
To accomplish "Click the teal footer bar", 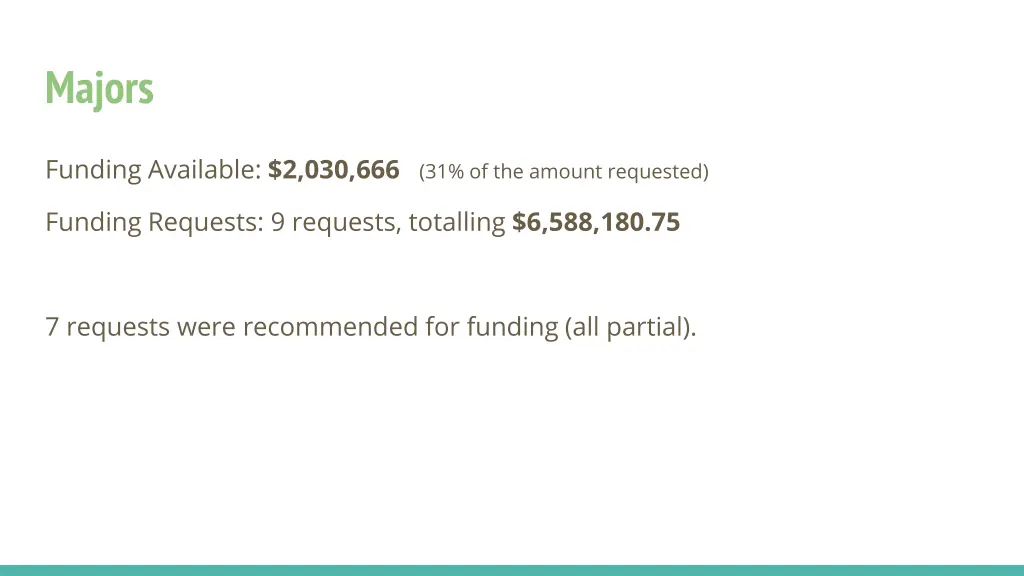I will click(x=512, y=570).
